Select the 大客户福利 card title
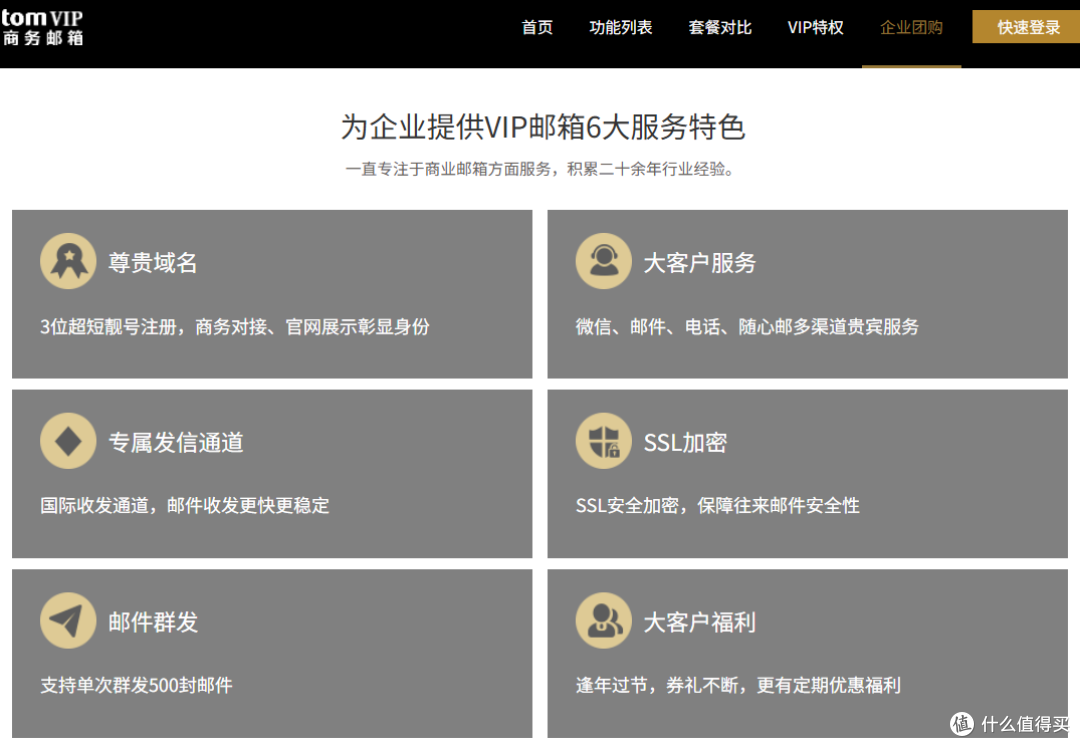 tap(700, 622)
